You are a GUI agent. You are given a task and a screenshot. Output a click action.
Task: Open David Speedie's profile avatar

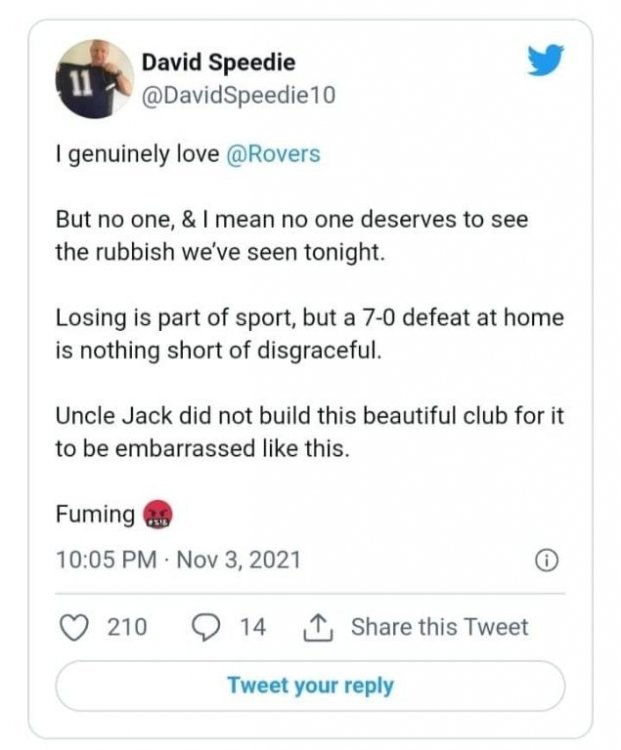point(95,79)
